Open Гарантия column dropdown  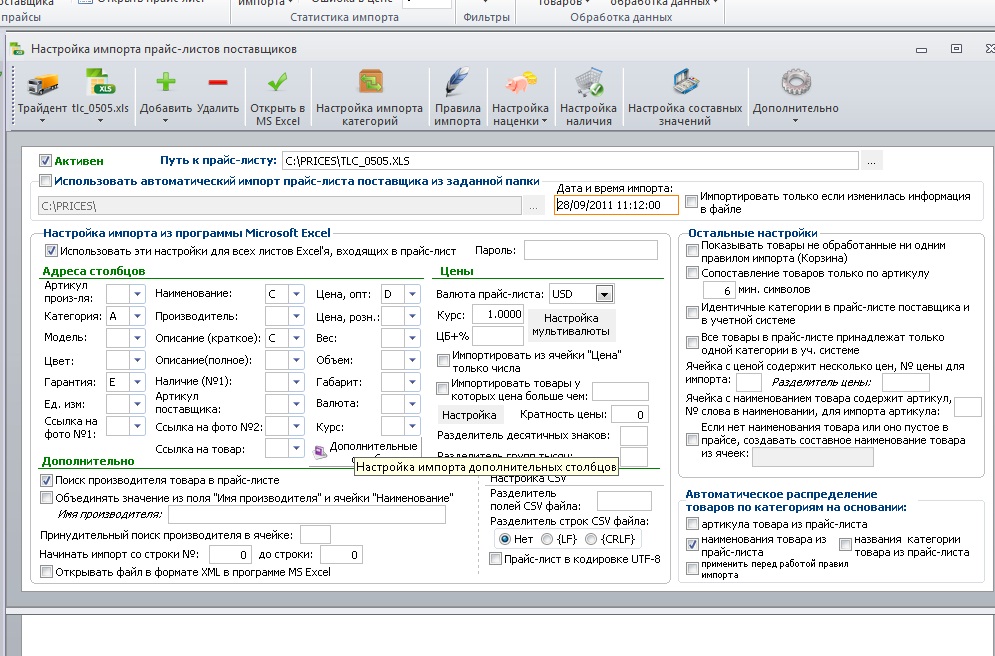click(137, 382)
